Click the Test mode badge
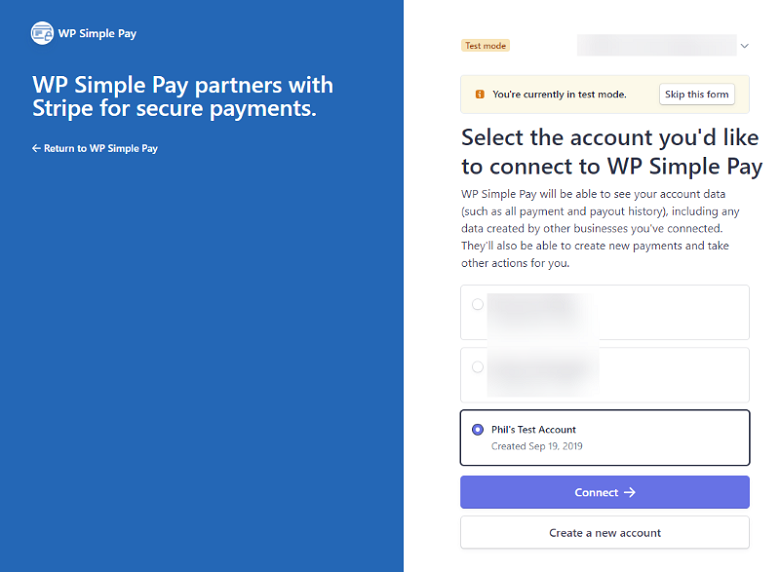The image size is (780, 572). coord(486,46)
